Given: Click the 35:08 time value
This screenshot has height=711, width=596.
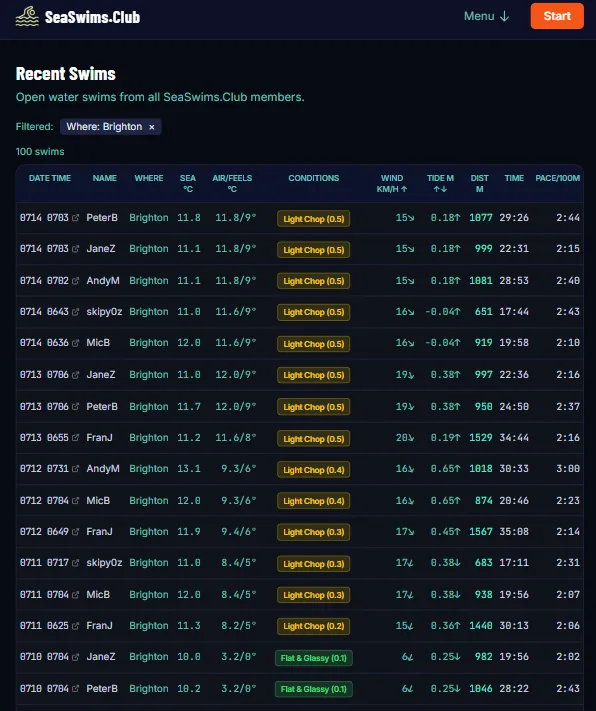Looking at the screenshot, I should (x=514, y=531).
